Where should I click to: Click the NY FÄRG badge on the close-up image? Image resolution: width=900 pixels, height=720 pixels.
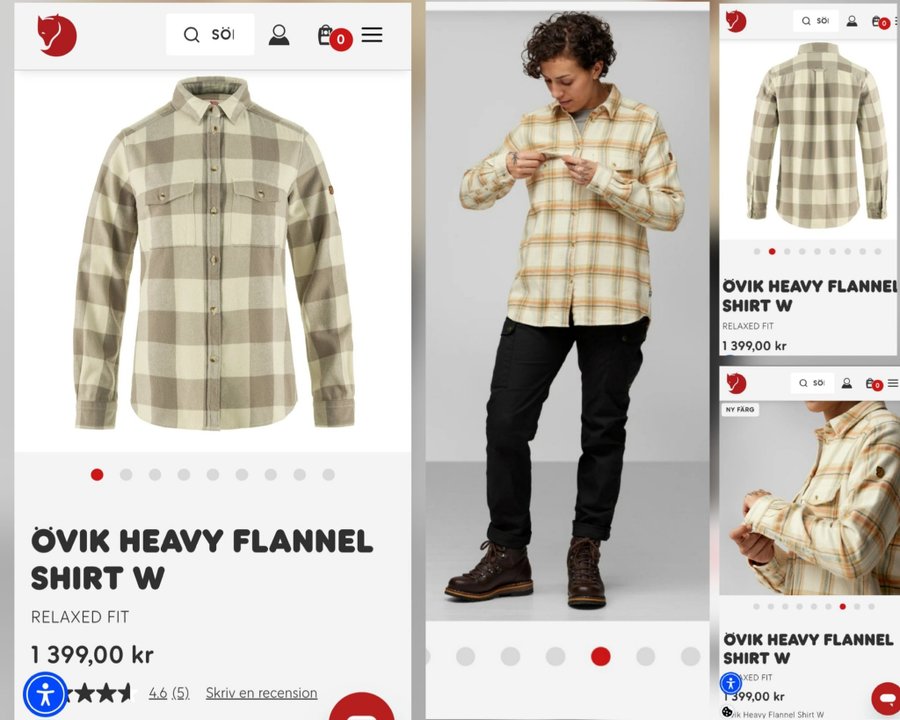coord(740,409)
